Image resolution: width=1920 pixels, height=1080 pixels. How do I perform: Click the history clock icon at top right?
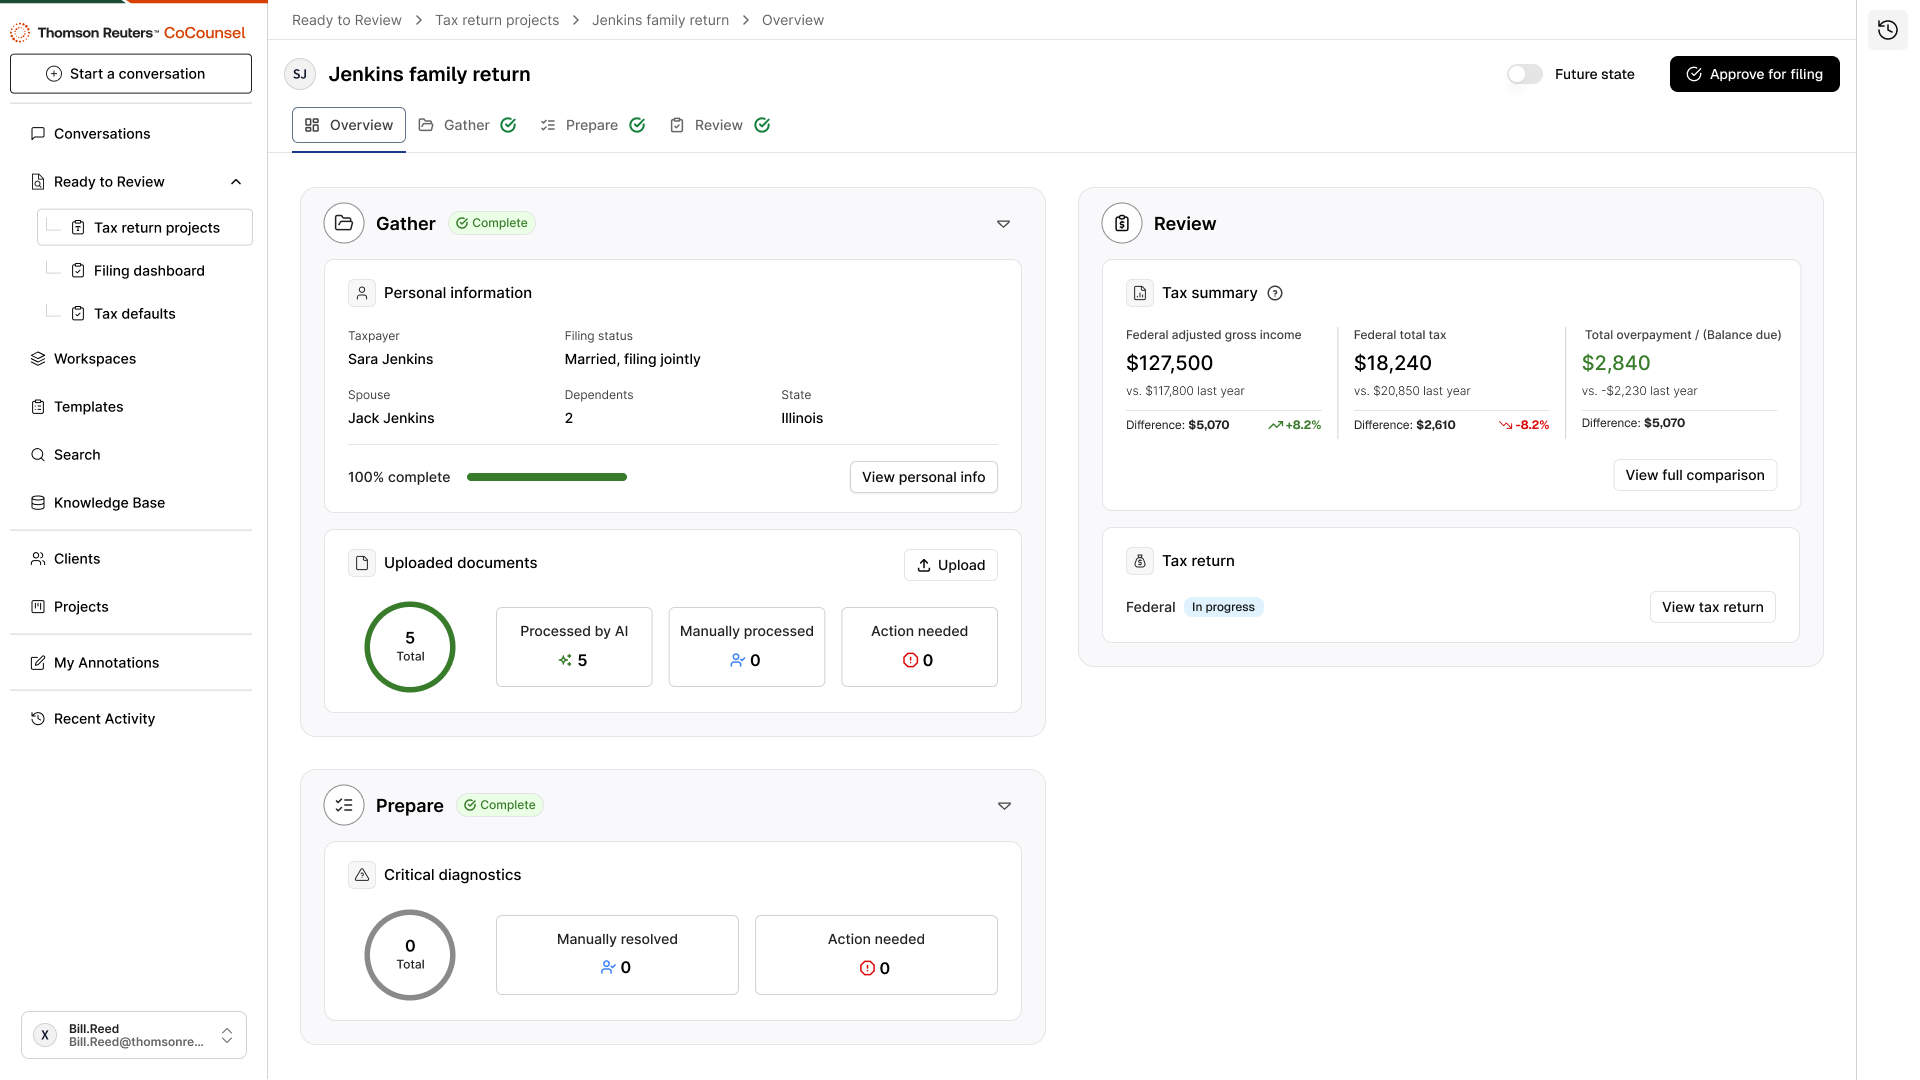(x=1887, y=30)
